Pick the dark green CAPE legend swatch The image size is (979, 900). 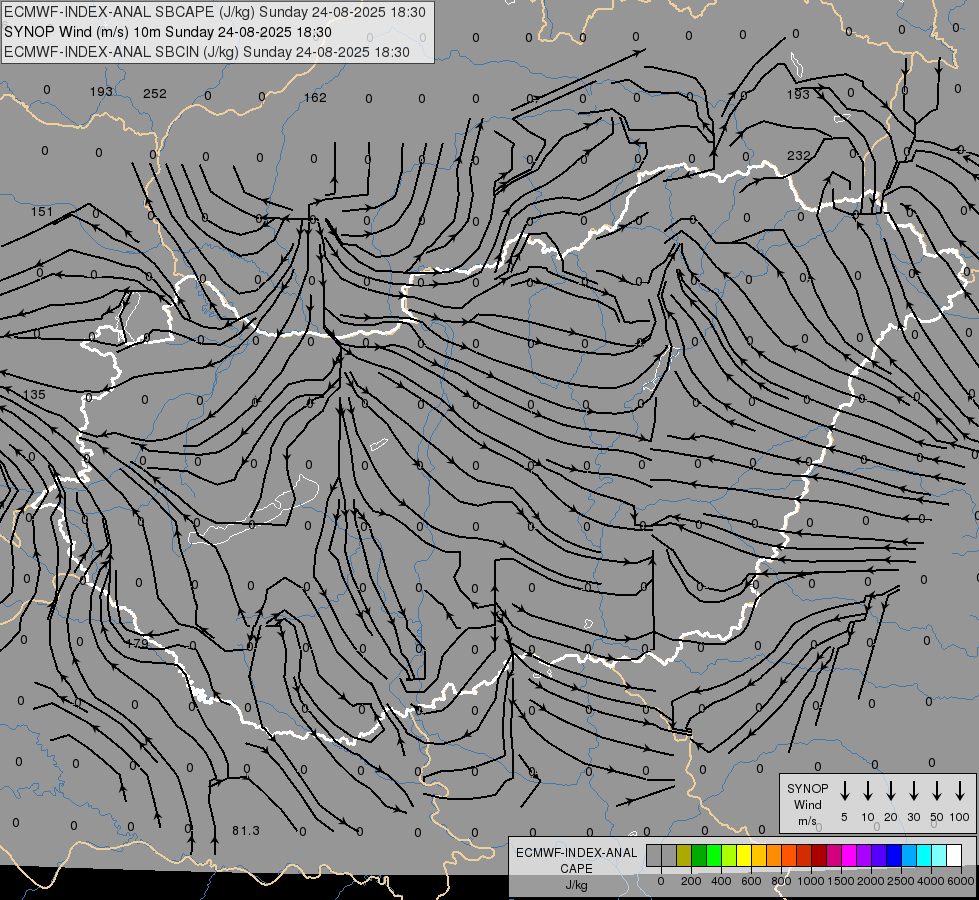click(x=699, y=855)
